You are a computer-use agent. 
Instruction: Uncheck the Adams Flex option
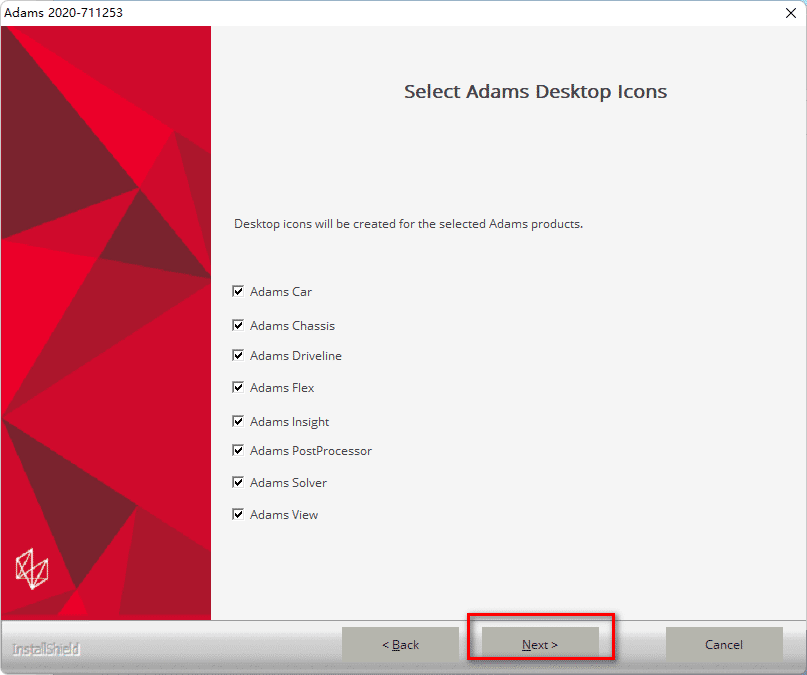[x=238, y=387]
